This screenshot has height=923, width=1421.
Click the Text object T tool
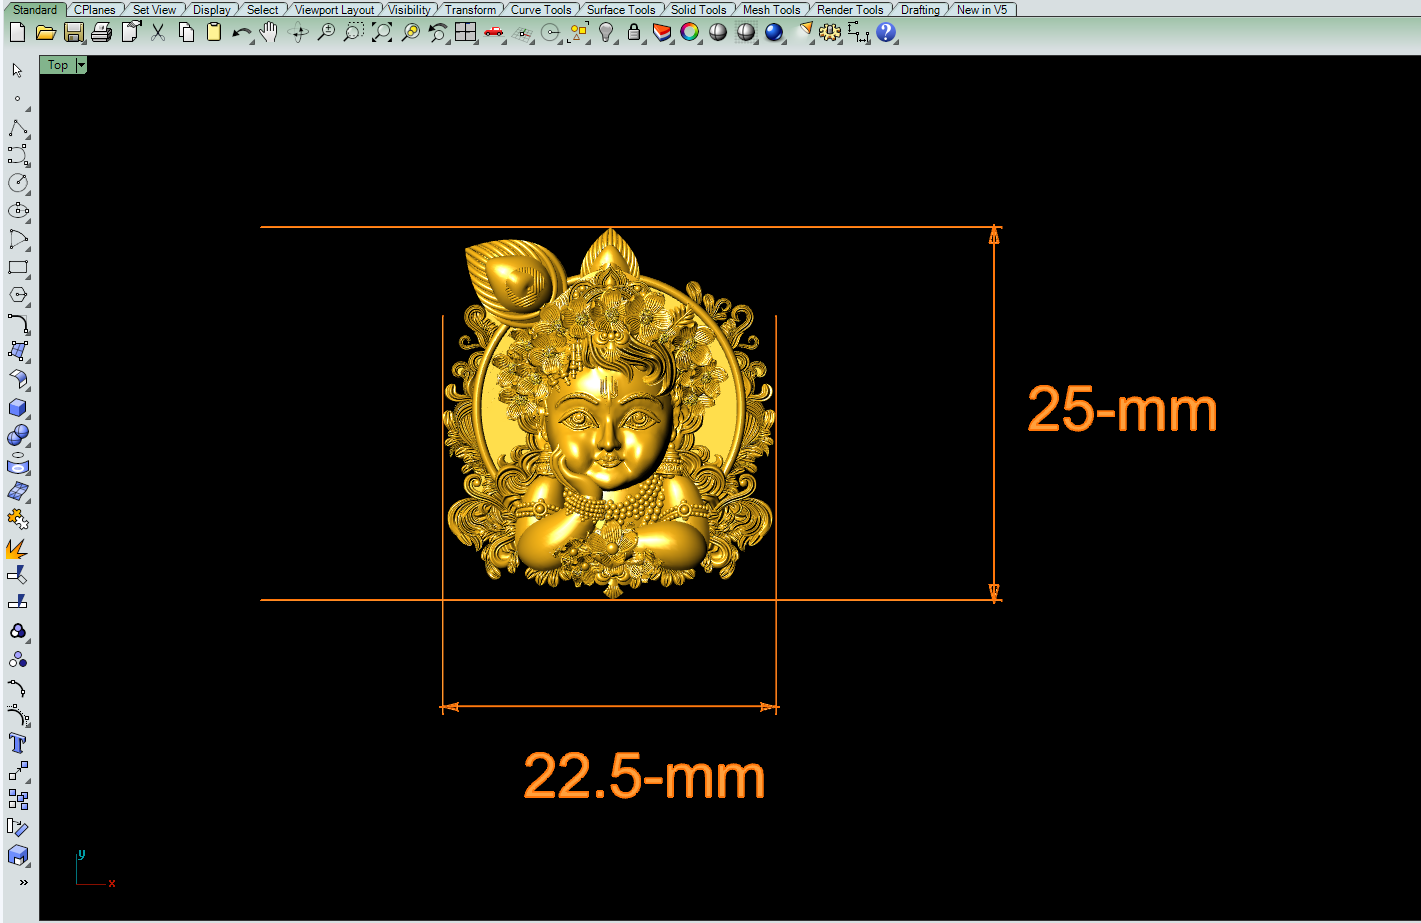(x=18, y=743)
